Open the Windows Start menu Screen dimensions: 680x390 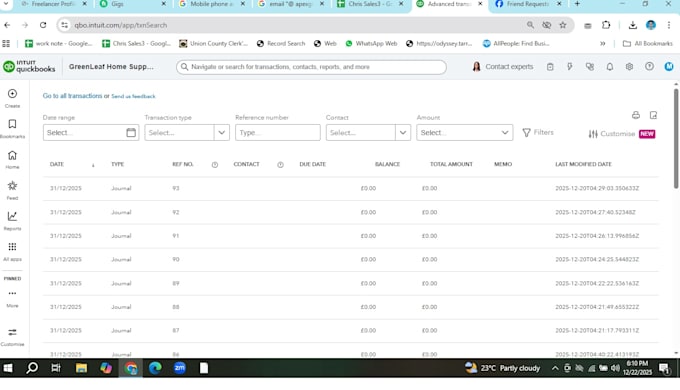[8, 368]
